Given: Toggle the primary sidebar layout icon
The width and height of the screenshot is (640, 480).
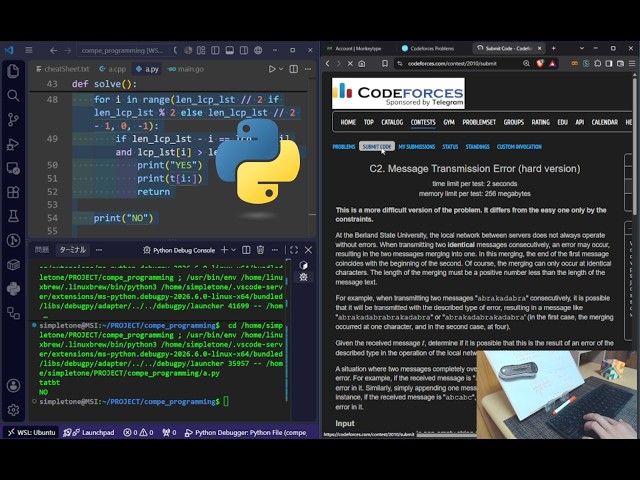Looking at the screenshot, I should [x=216, y=50].
